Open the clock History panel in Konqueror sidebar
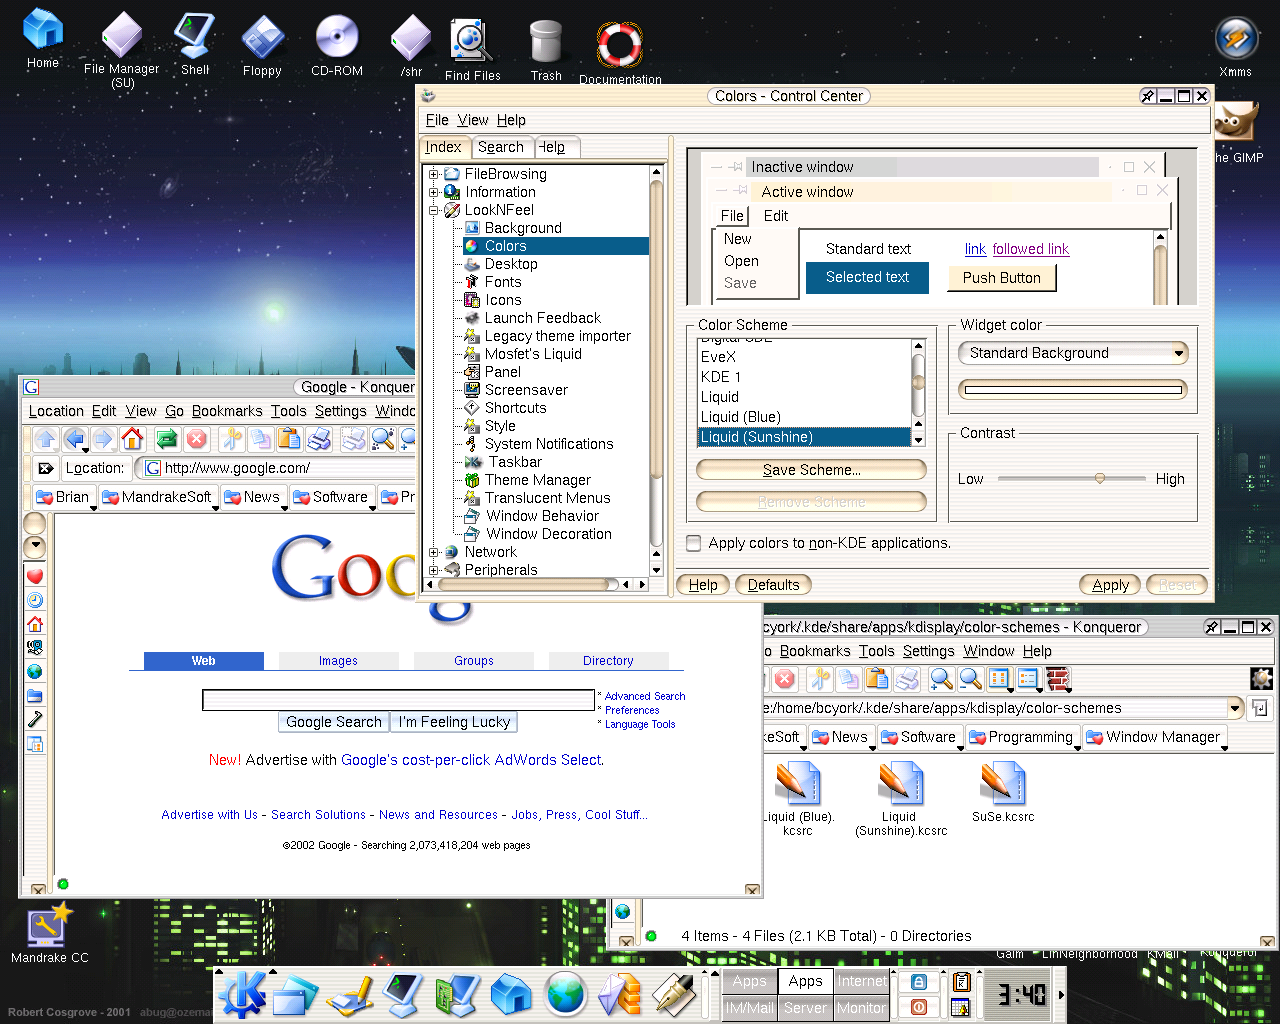 pos(35,600)
